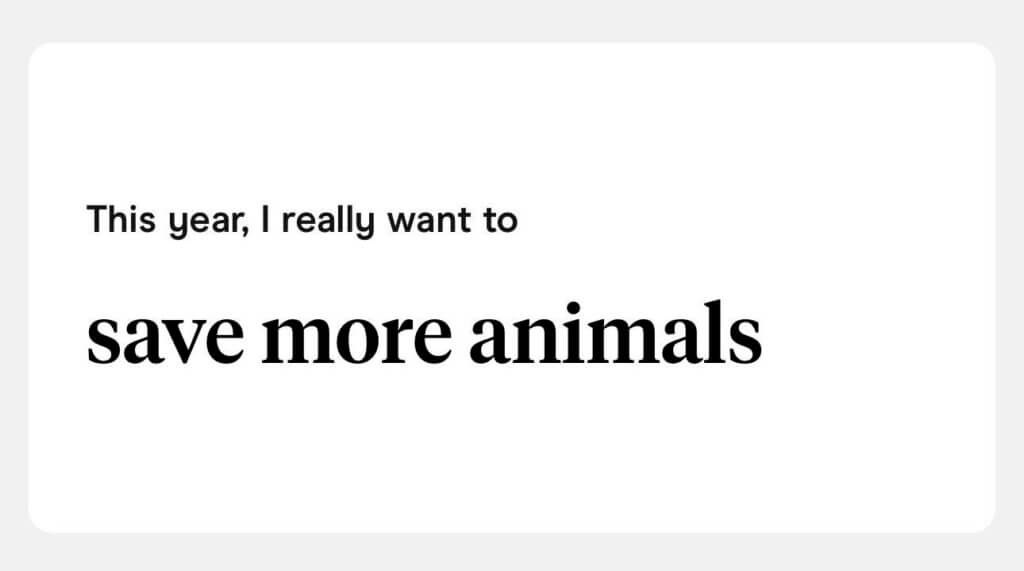Select the word "really" in the prompt
Viewport: 1024px width, 571px height.
(x=328, y=221)
